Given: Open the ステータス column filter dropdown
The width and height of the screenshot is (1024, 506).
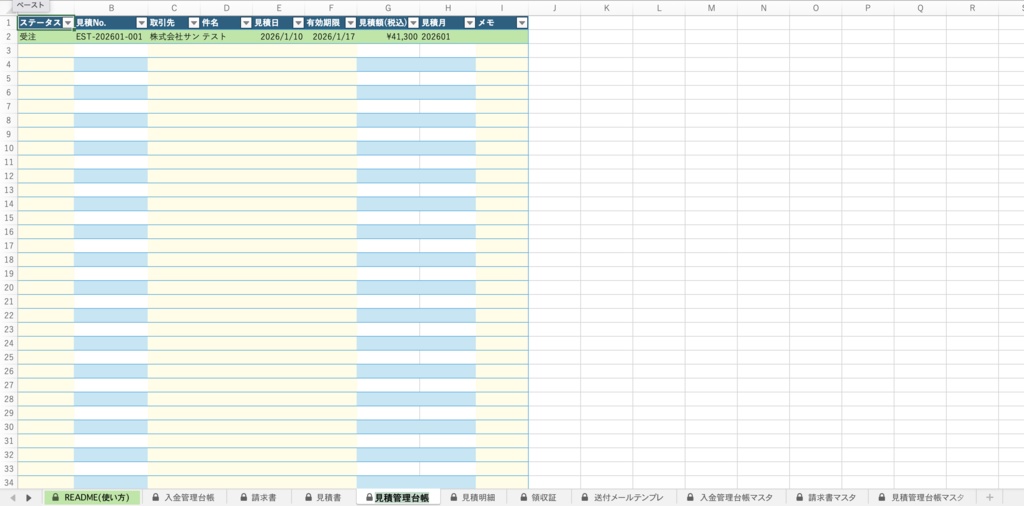Looking at the screenshot, I should [67, 23].
